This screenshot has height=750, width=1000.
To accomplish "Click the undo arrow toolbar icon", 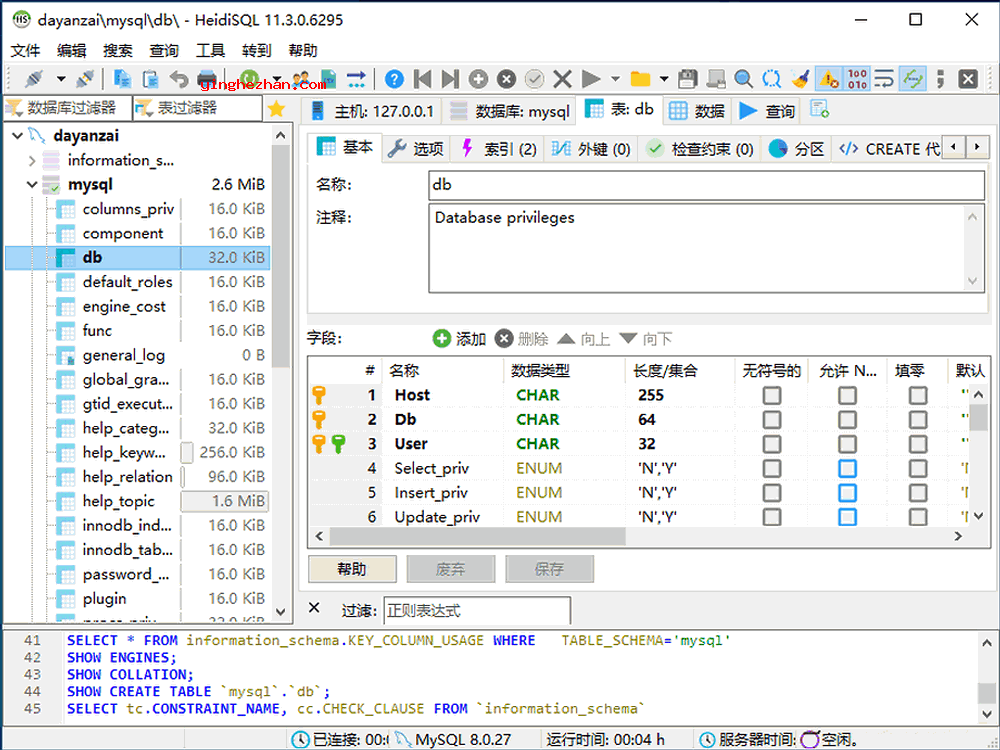I will pyautogui.click(x=179, y=79).
